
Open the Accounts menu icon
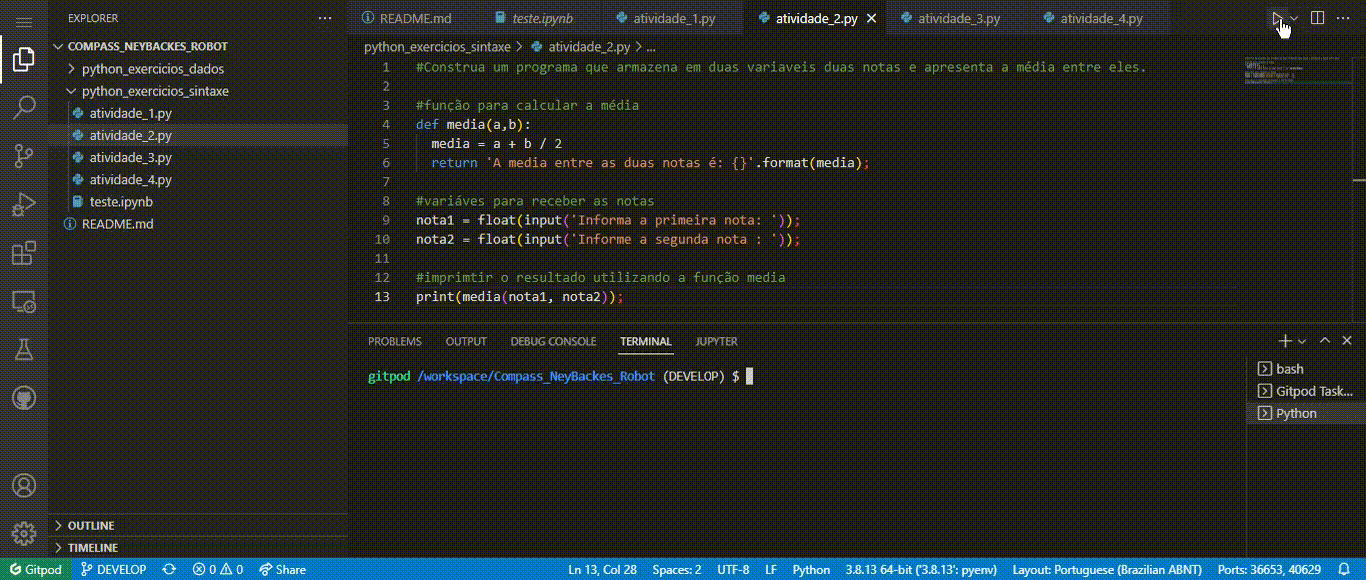tap(24, 486)
